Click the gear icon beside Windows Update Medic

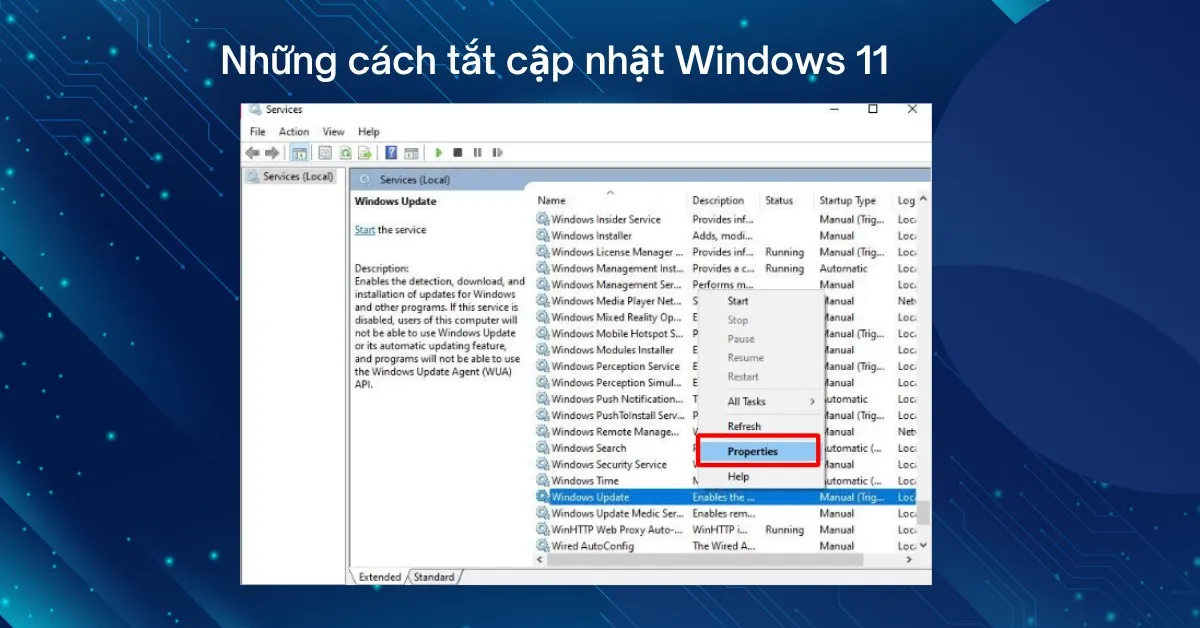[543, 513]
